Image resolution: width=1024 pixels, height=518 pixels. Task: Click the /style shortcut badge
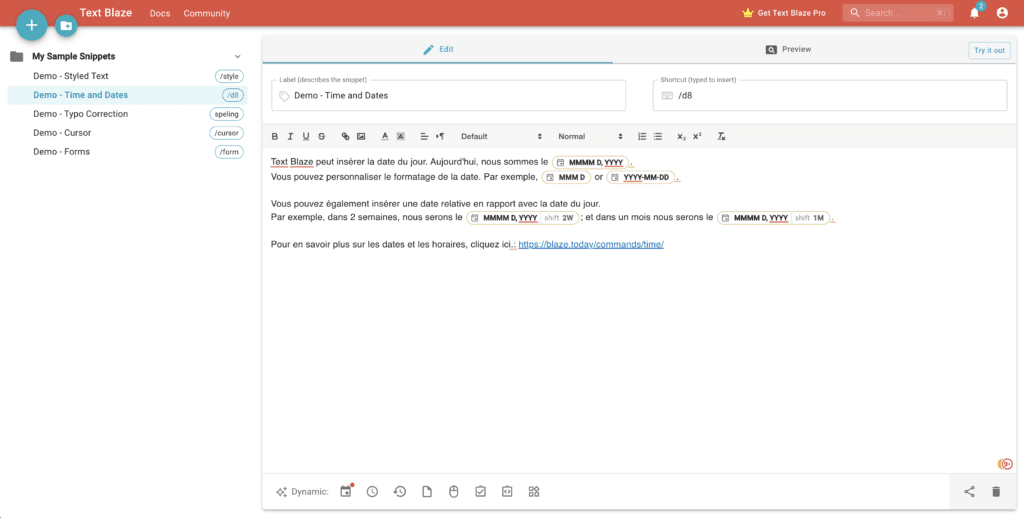tap(229, 76)
